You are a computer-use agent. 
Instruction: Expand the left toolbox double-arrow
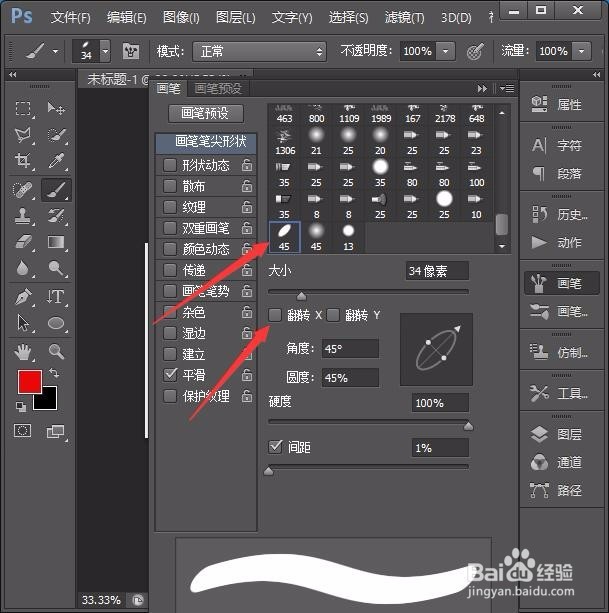13,74
